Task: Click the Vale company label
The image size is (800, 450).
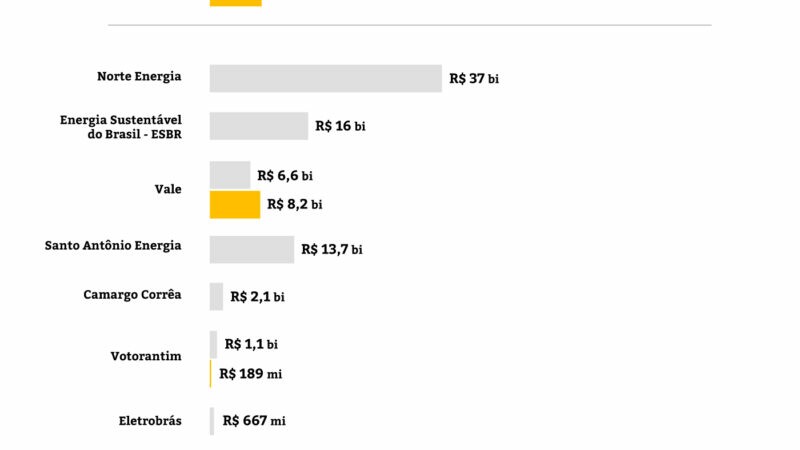Action: (168, 189)
